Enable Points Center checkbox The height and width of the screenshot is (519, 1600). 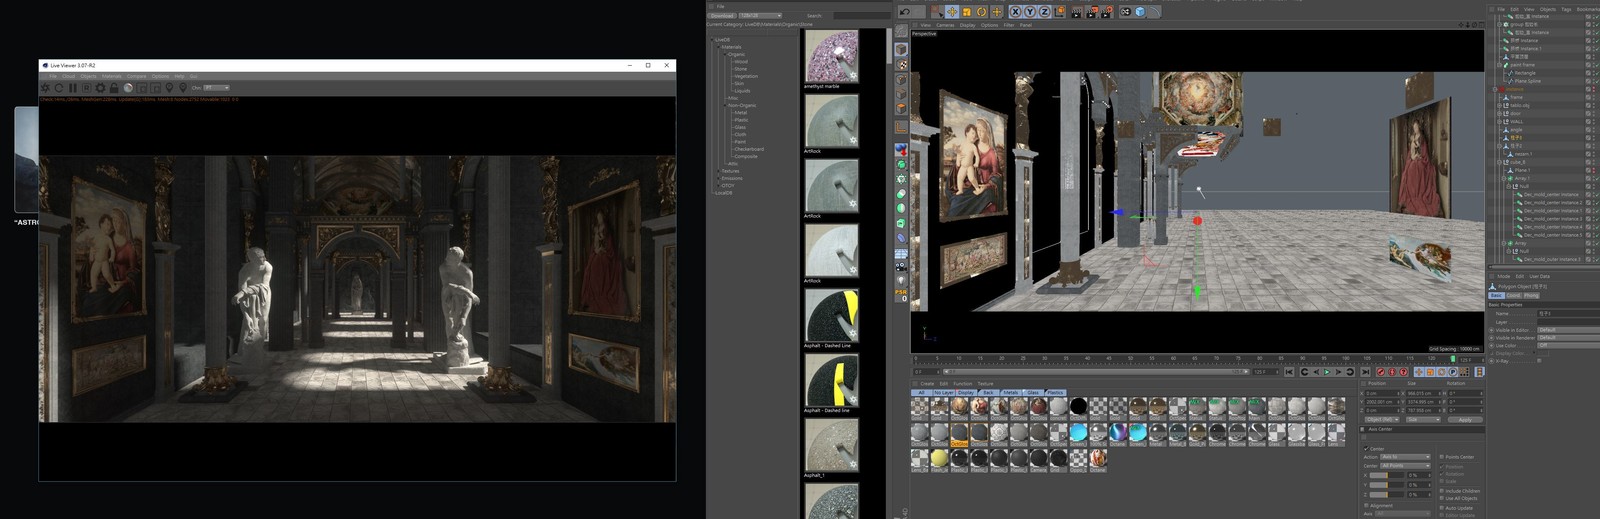1441,457
